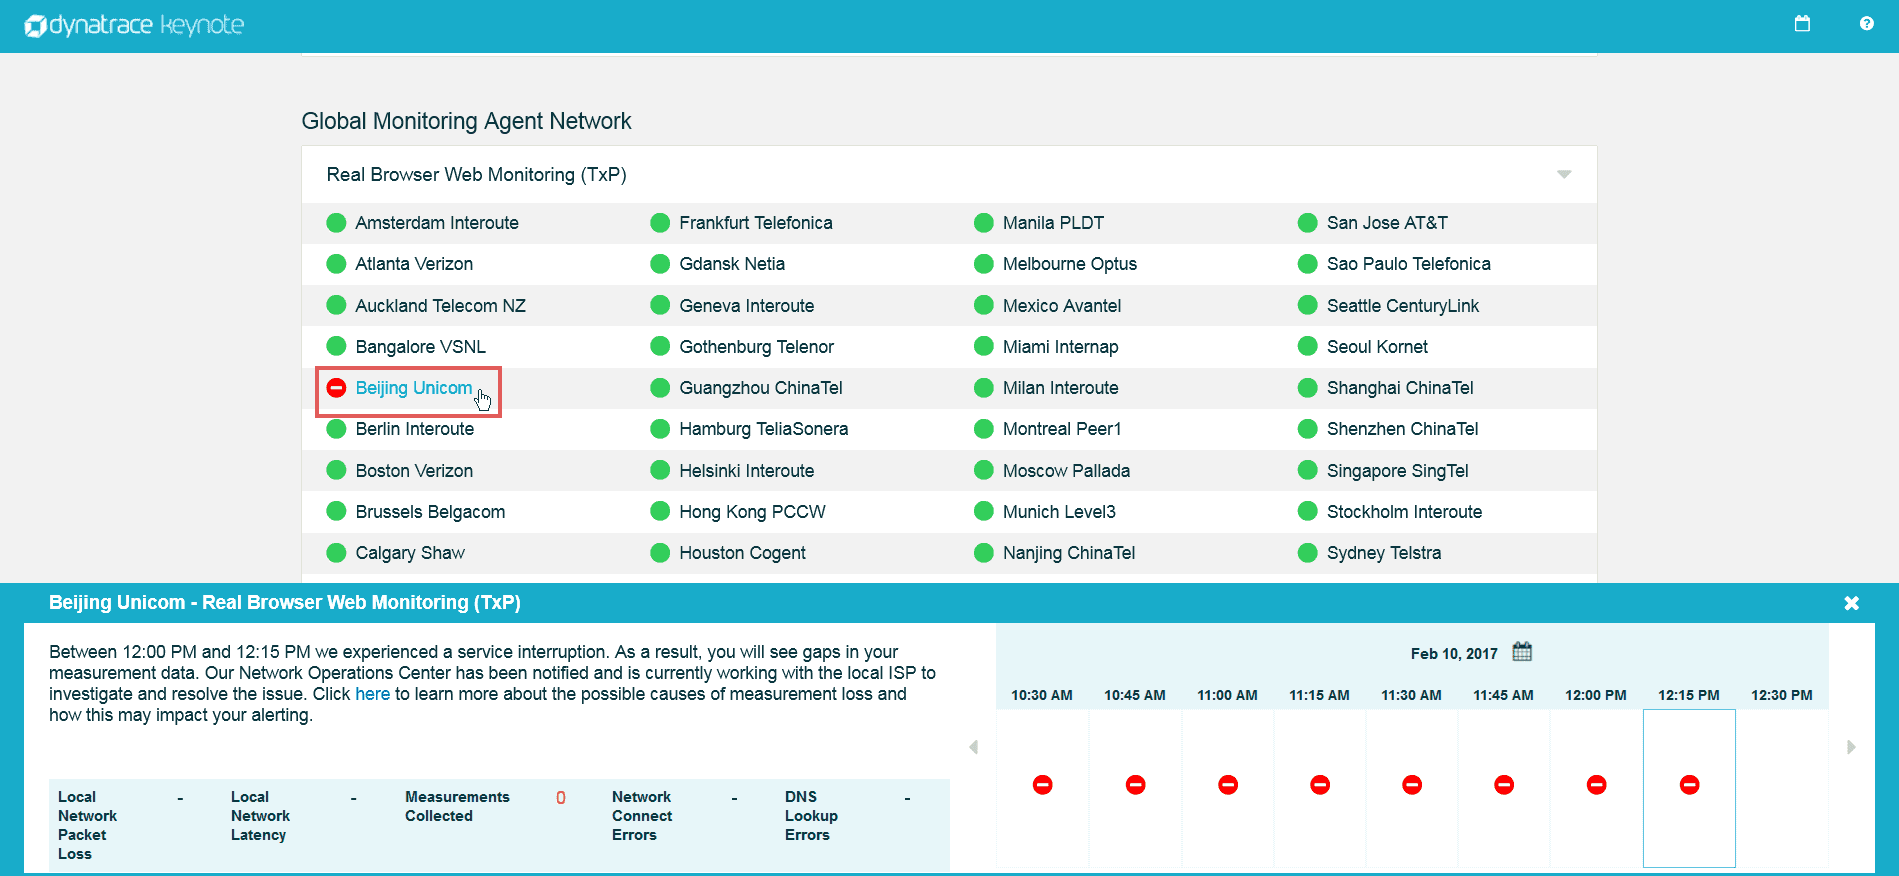Click the green status icon for Frankfurt Telefonica
The width and height of the screenshot is (1899, 876).
pyautogui.click(x=660, y=223)
